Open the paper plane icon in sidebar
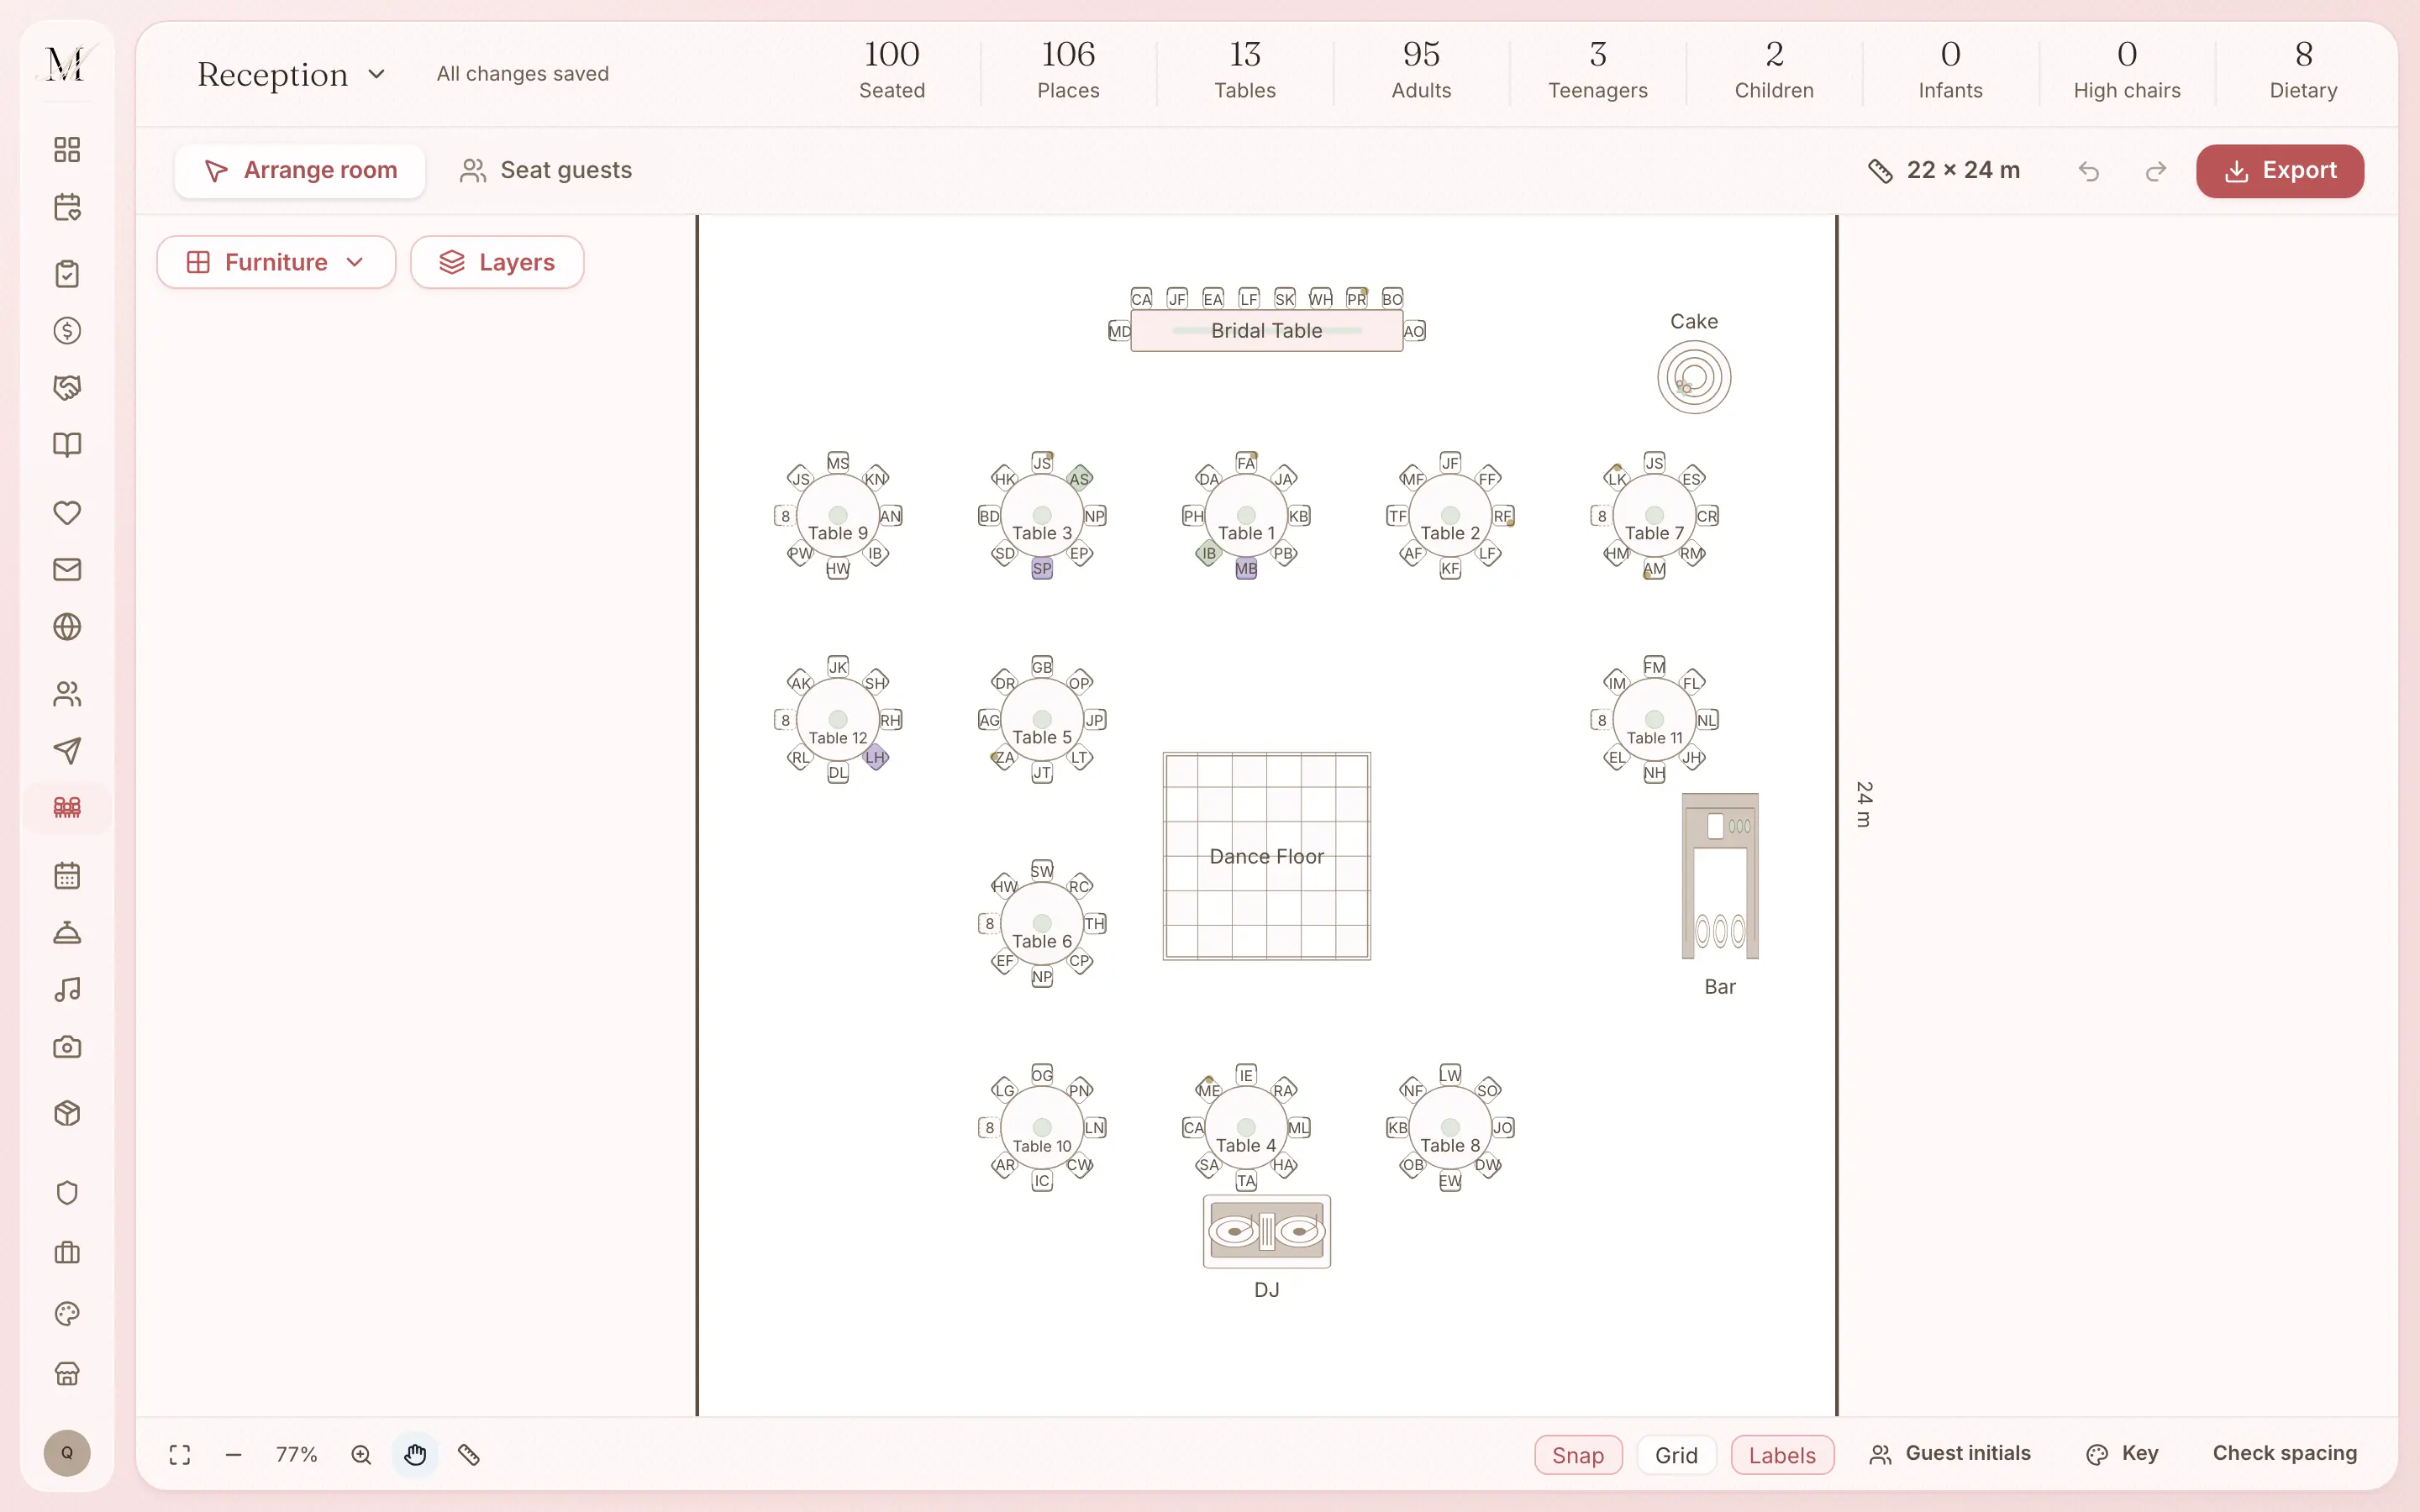 [x=67, y=751]
